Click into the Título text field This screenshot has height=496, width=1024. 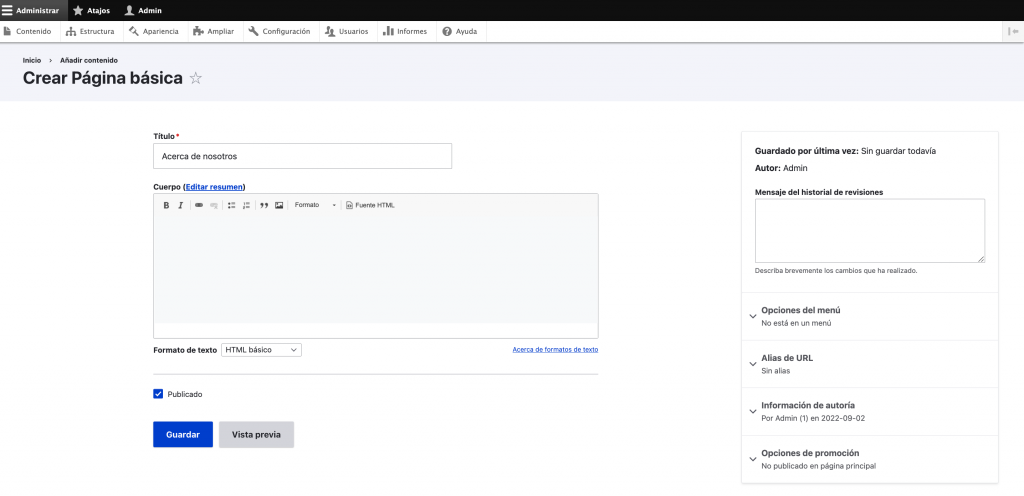click(302, 156)
